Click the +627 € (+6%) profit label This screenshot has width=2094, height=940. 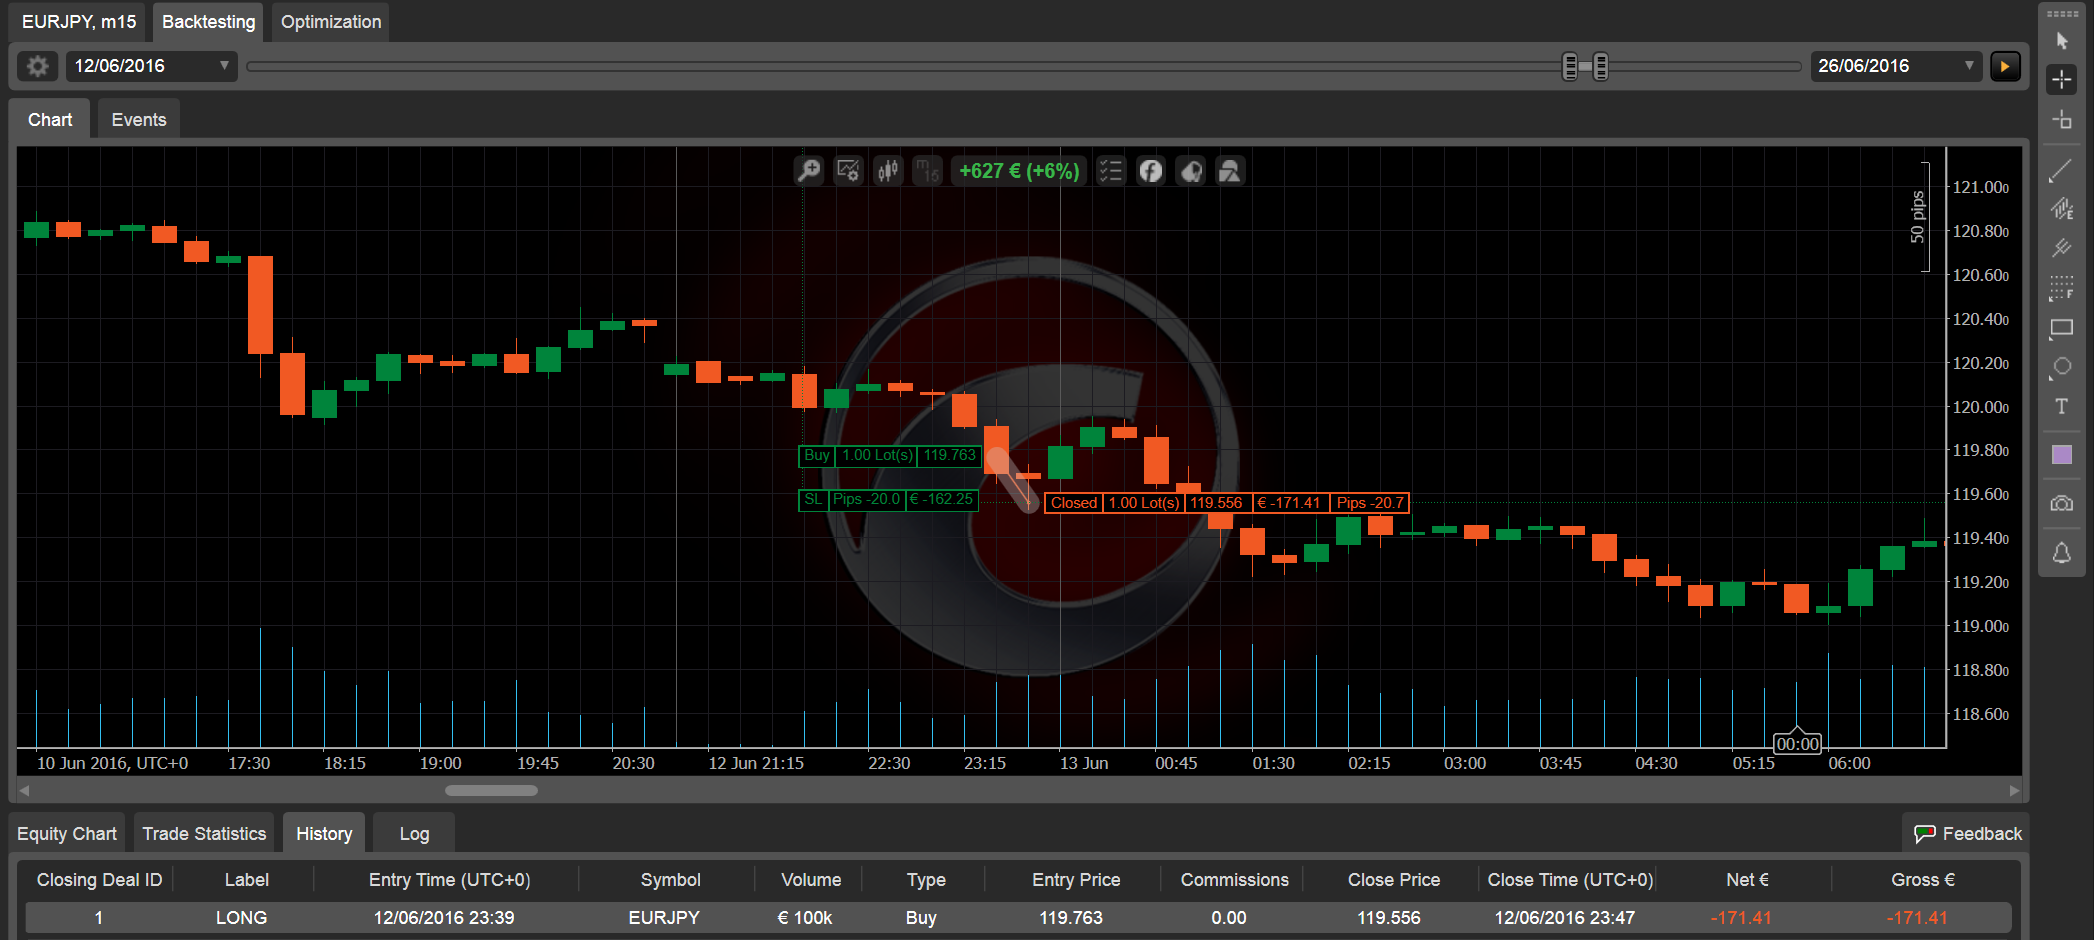click(x=1019, y=171)
